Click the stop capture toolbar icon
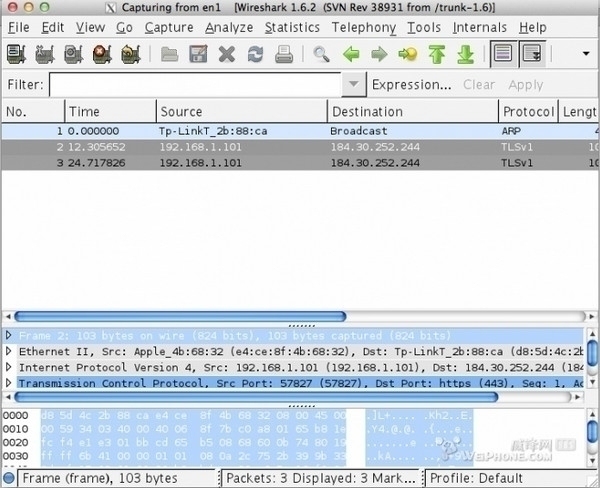 click(x=101, y=53)
